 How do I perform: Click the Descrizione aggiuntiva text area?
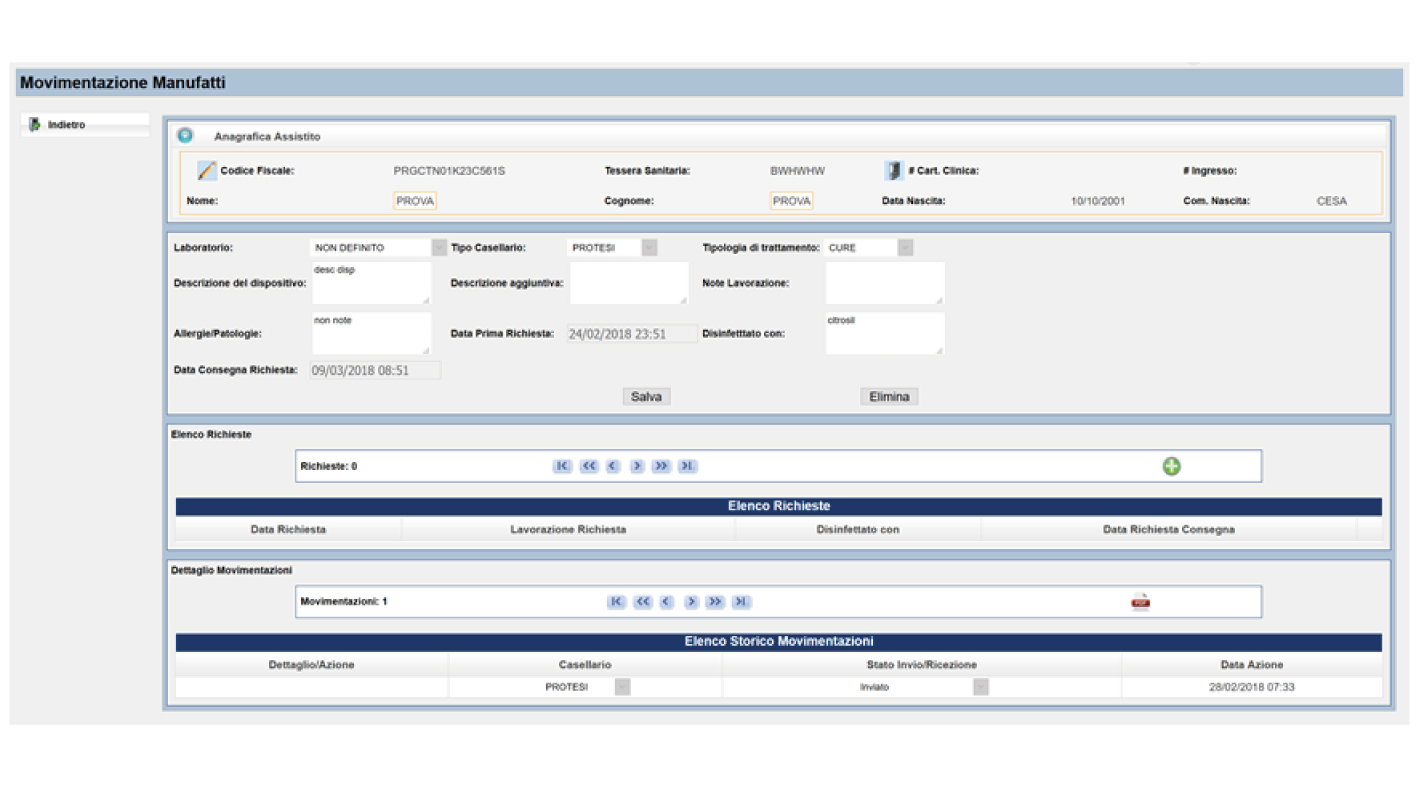629,283
